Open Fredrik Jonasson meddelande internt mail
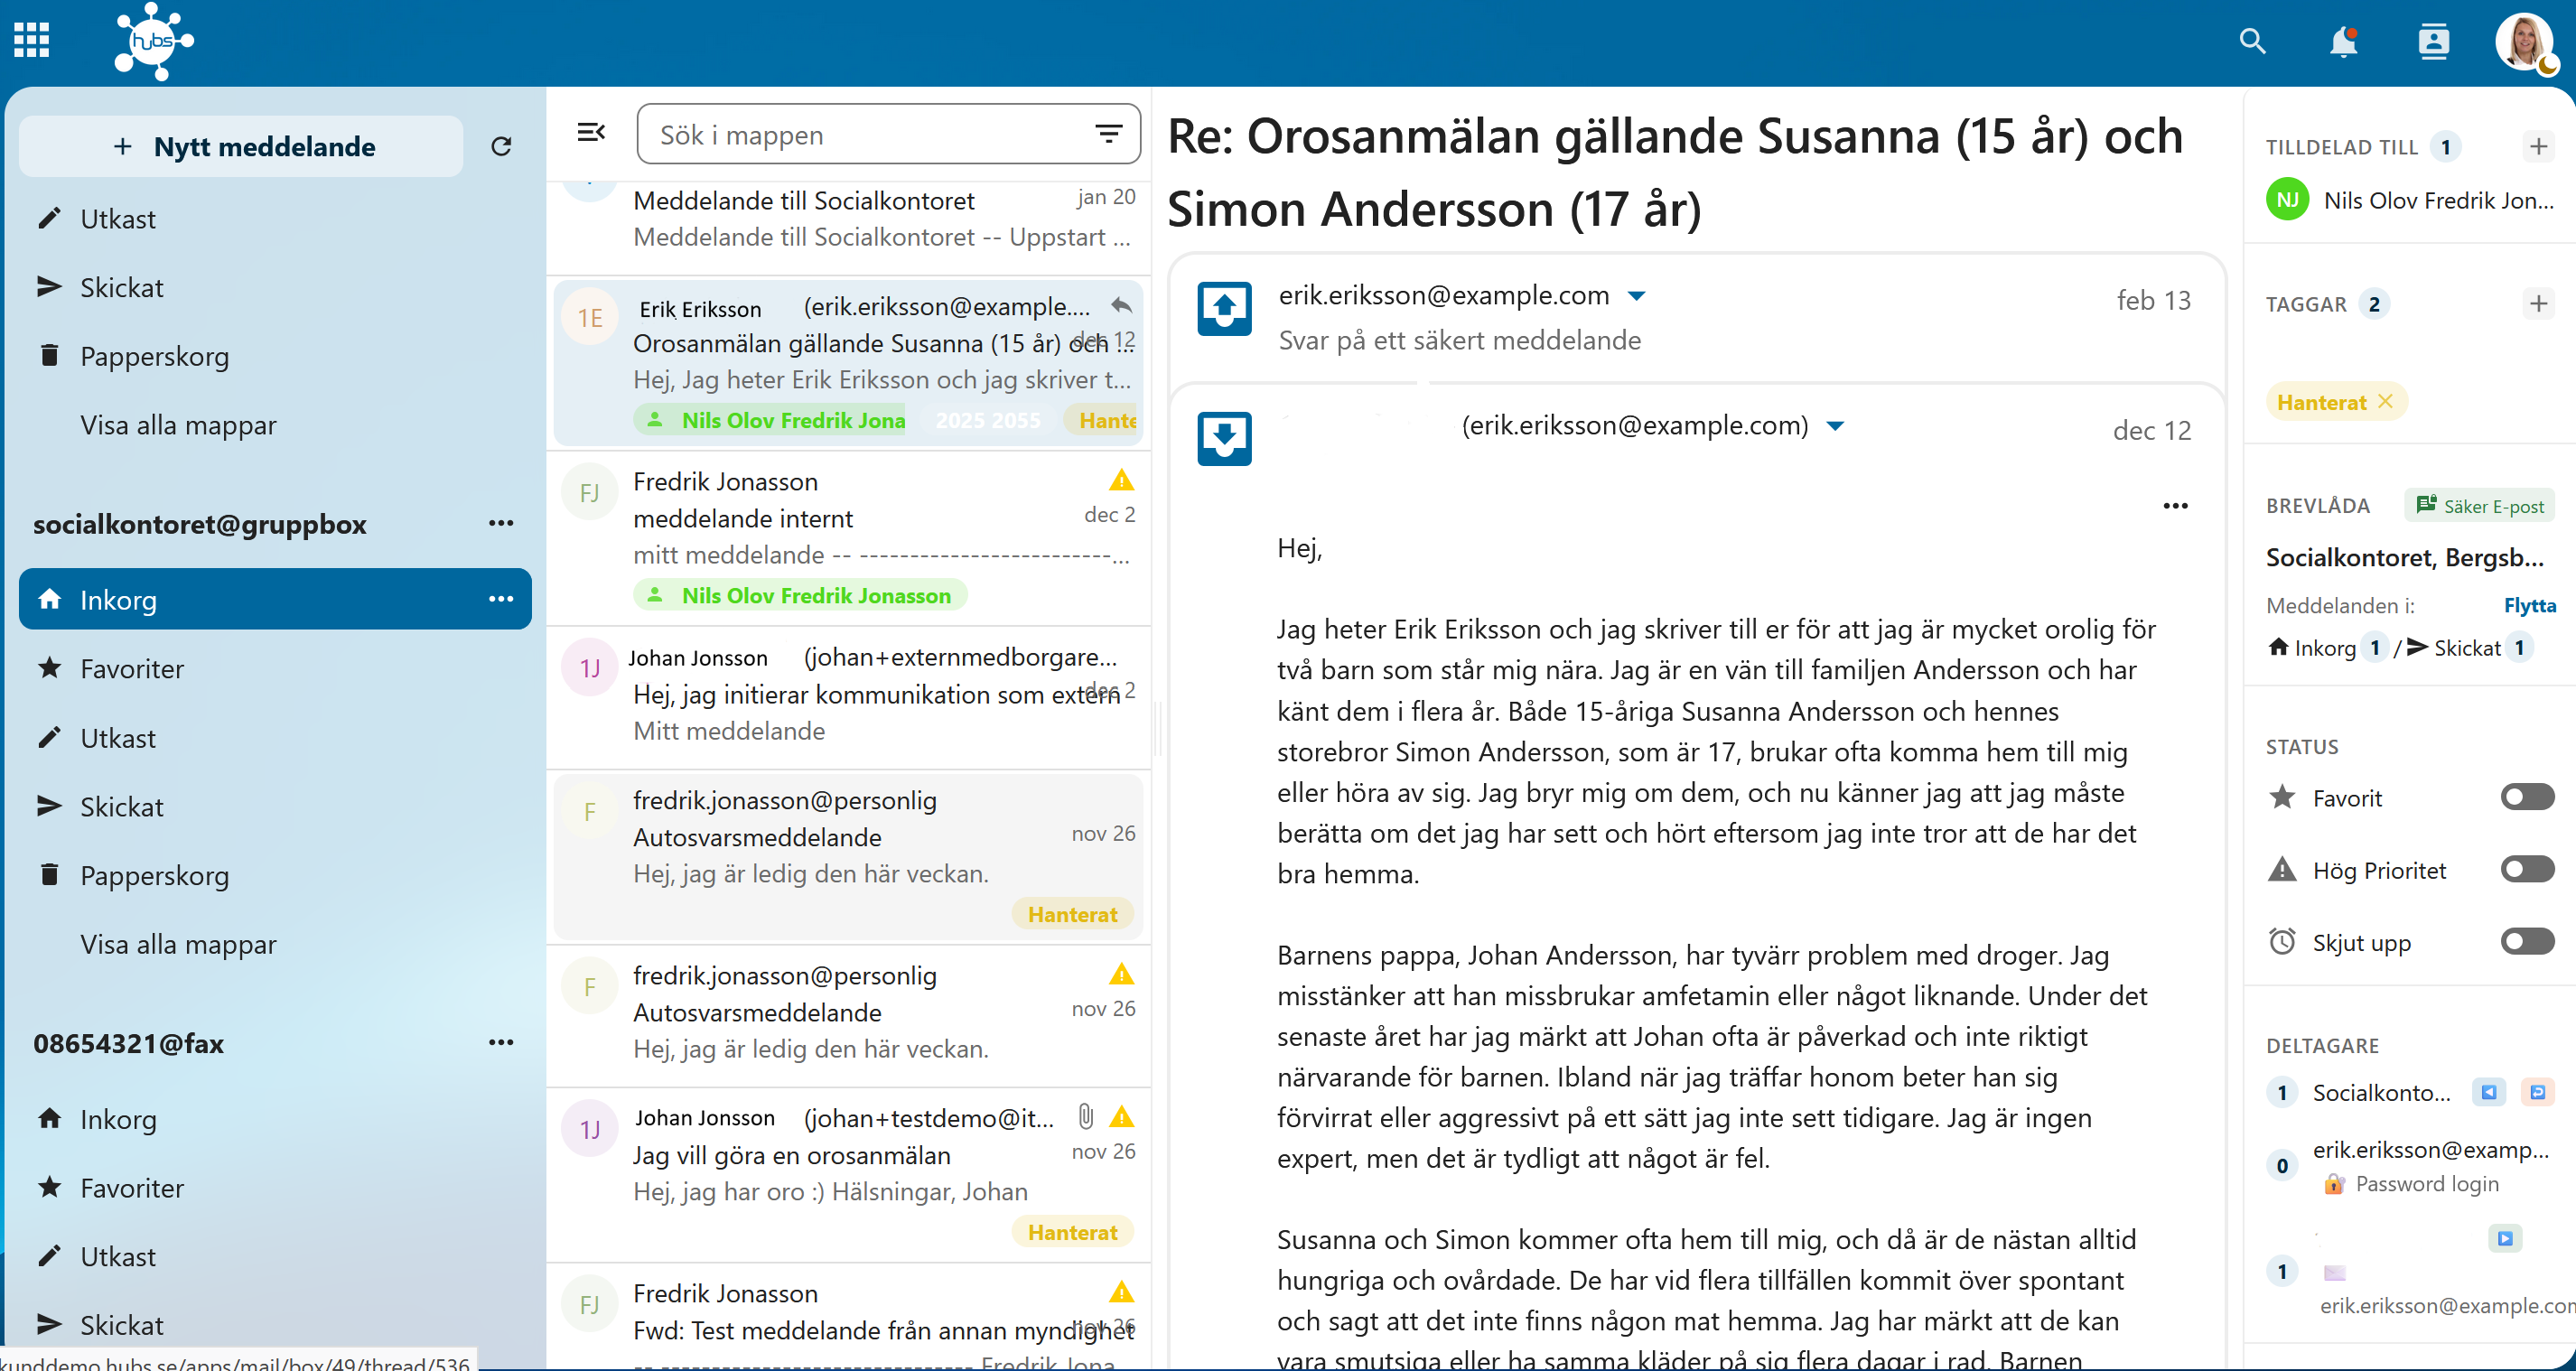2576x1371 pixels. click(849, 538)
